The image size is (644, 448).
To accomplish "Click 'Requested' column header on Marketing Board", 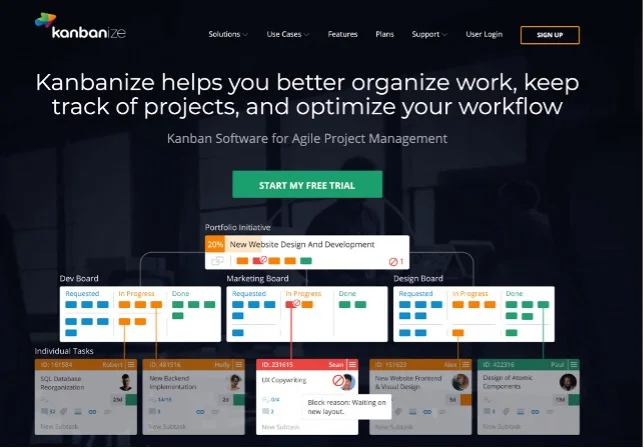I will pos(249,294).
